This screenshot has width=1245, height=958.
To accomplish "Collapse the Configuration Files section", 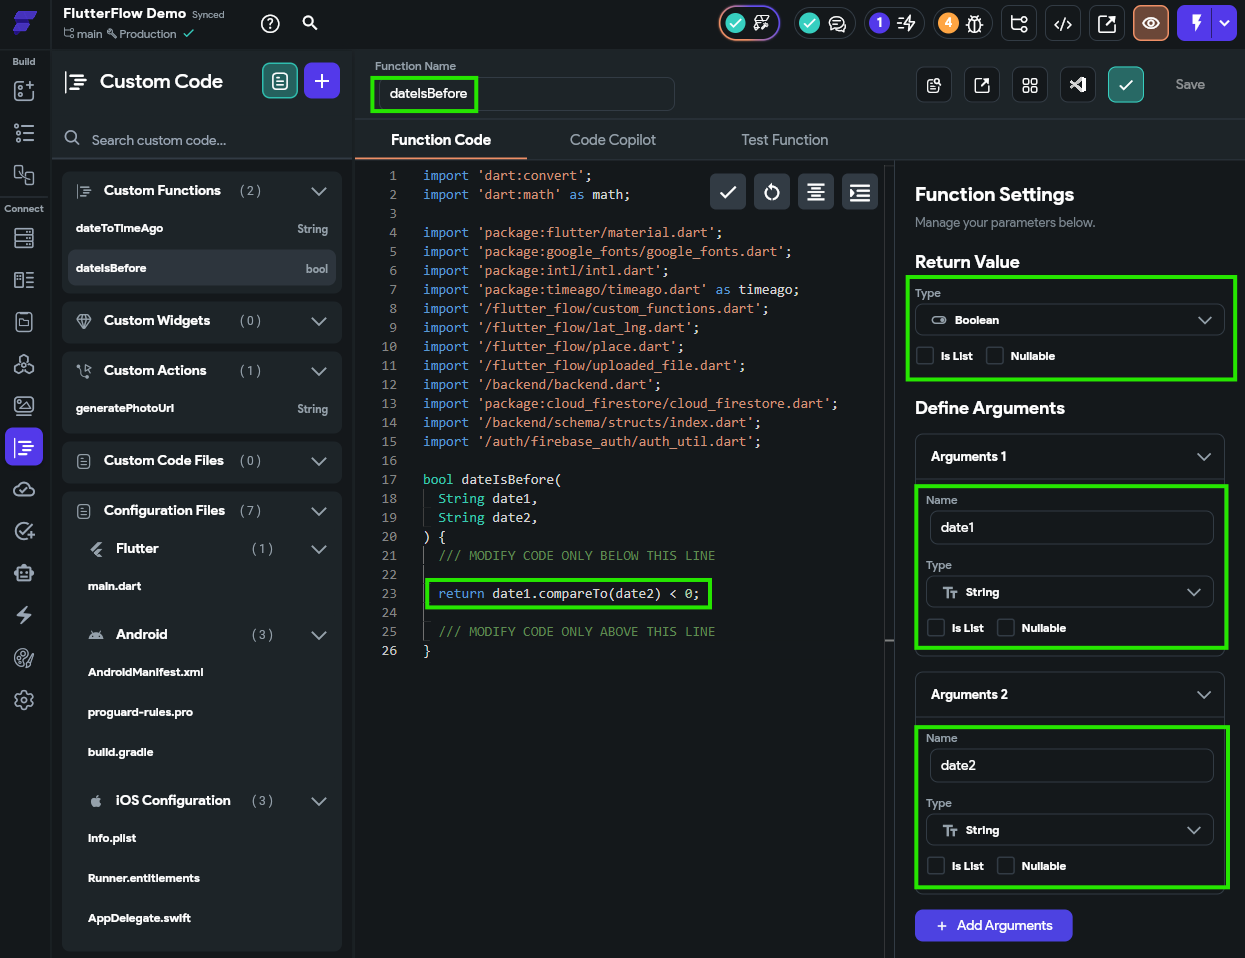I will [x=319, y=511].
